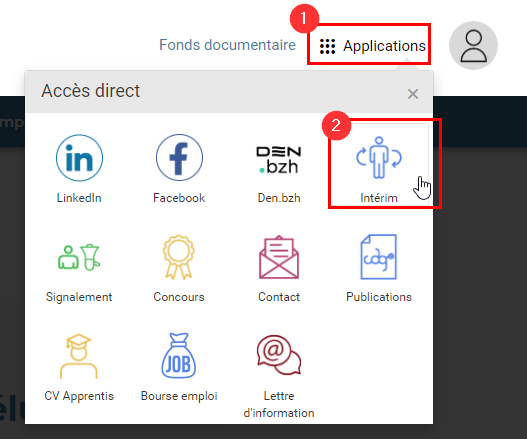Open the Publications document icon
Screen dimensions: 527x439
click(x=379, y=257)
